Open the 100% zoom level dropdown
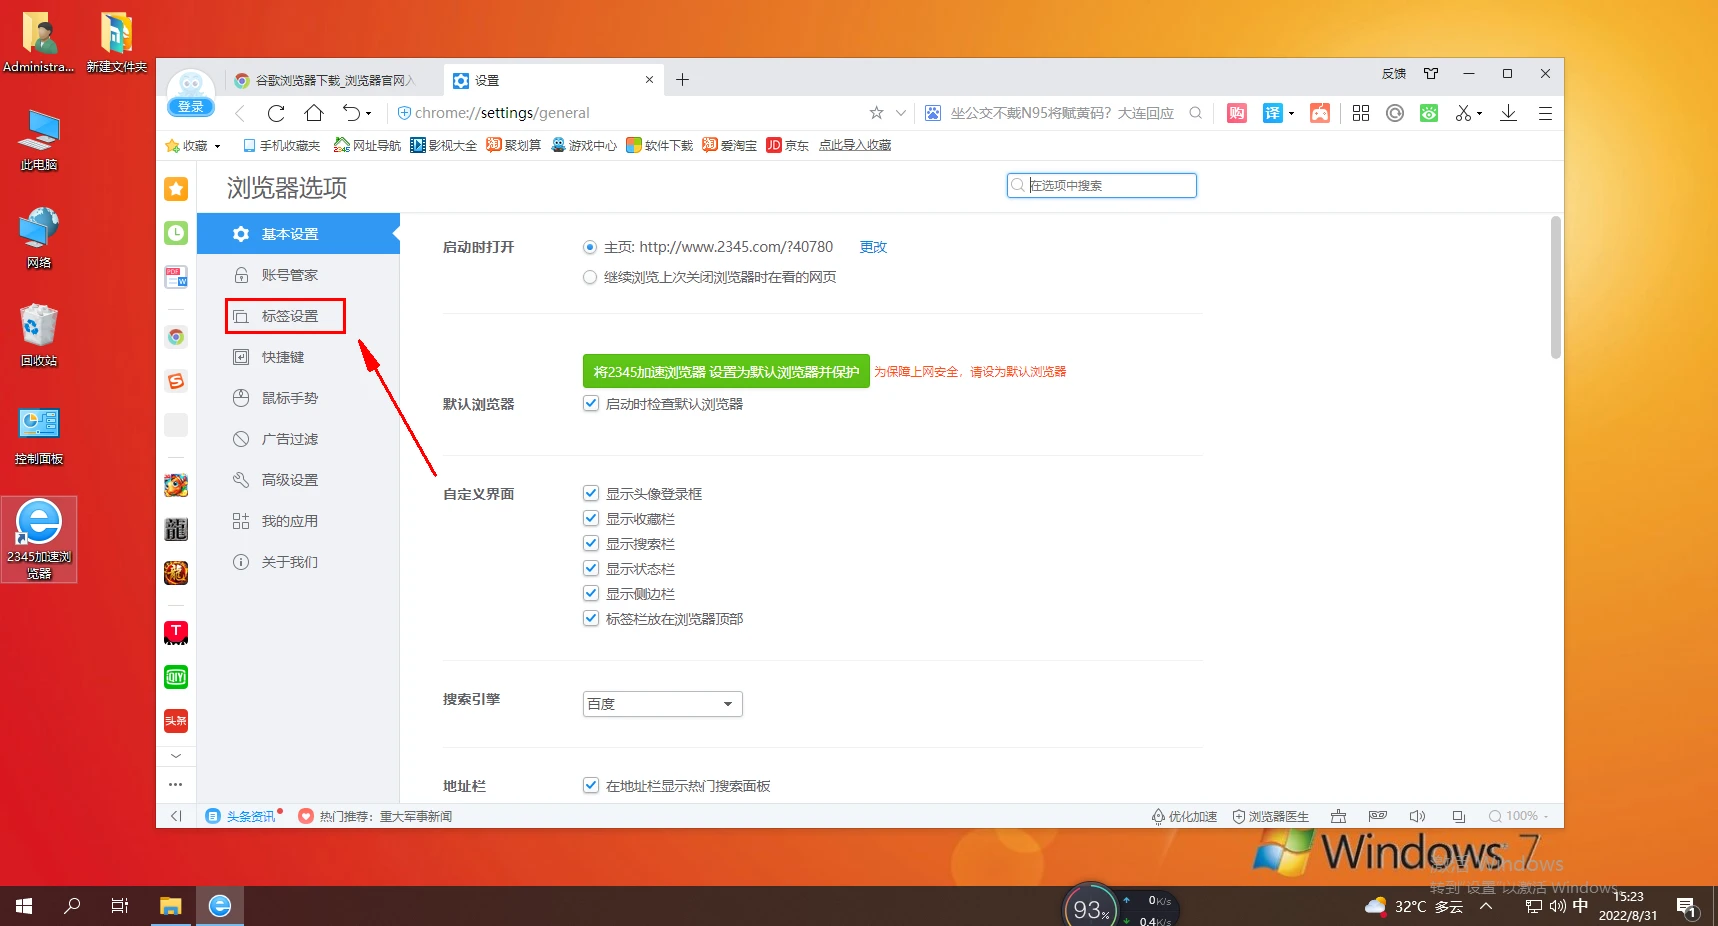The image size is (1718, 926). (1519, 816)
